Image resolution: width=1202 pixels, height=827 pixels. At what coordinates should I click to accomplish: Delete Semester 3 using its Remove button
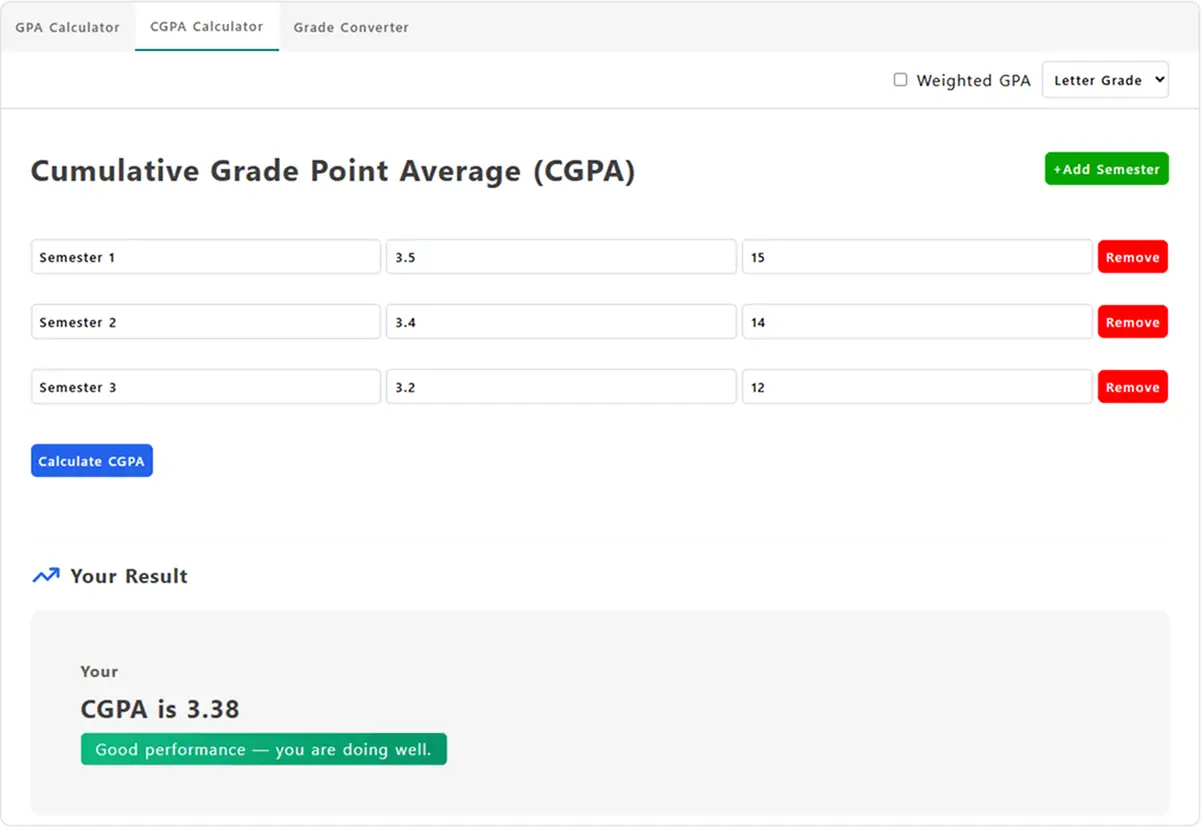1132,387
